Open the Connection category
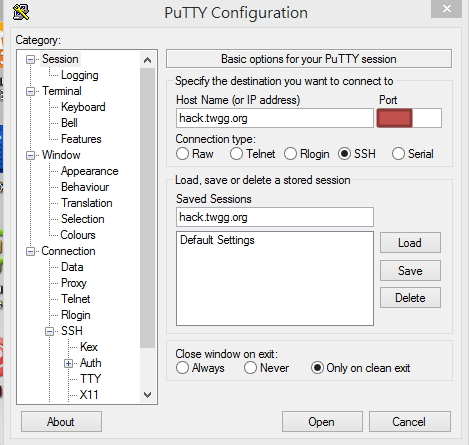This screenshot has height=445, width=469. click(x=68, y=251)
